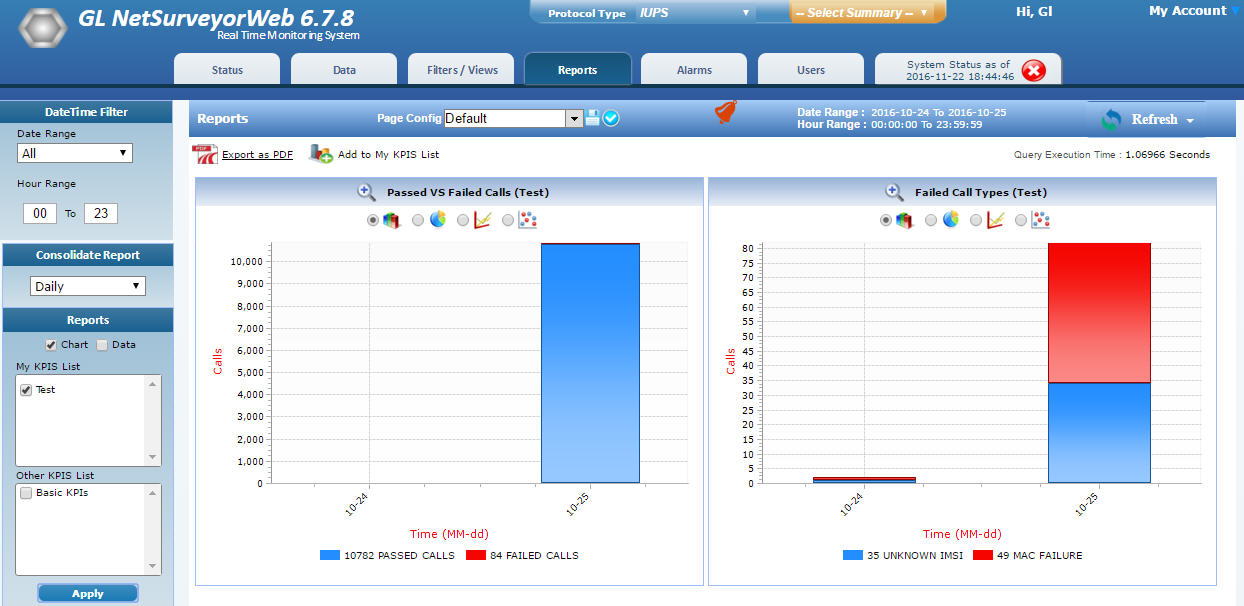This screenshot has width=1244, height=606.
Task: Zoom into the Passed VS Failed Calls chart
Action: click(366, 192)
